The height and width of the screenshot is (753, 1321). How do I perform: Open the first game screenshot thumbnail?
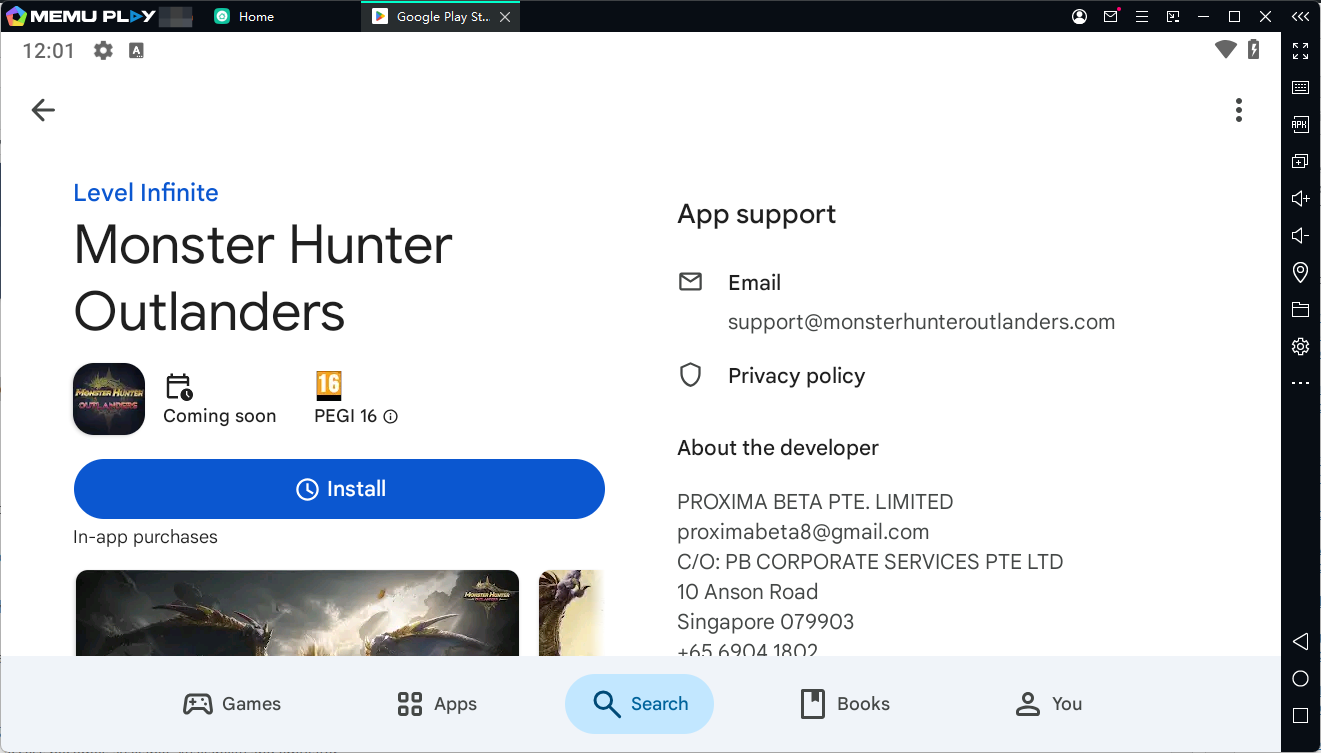(x=297, y=613)
